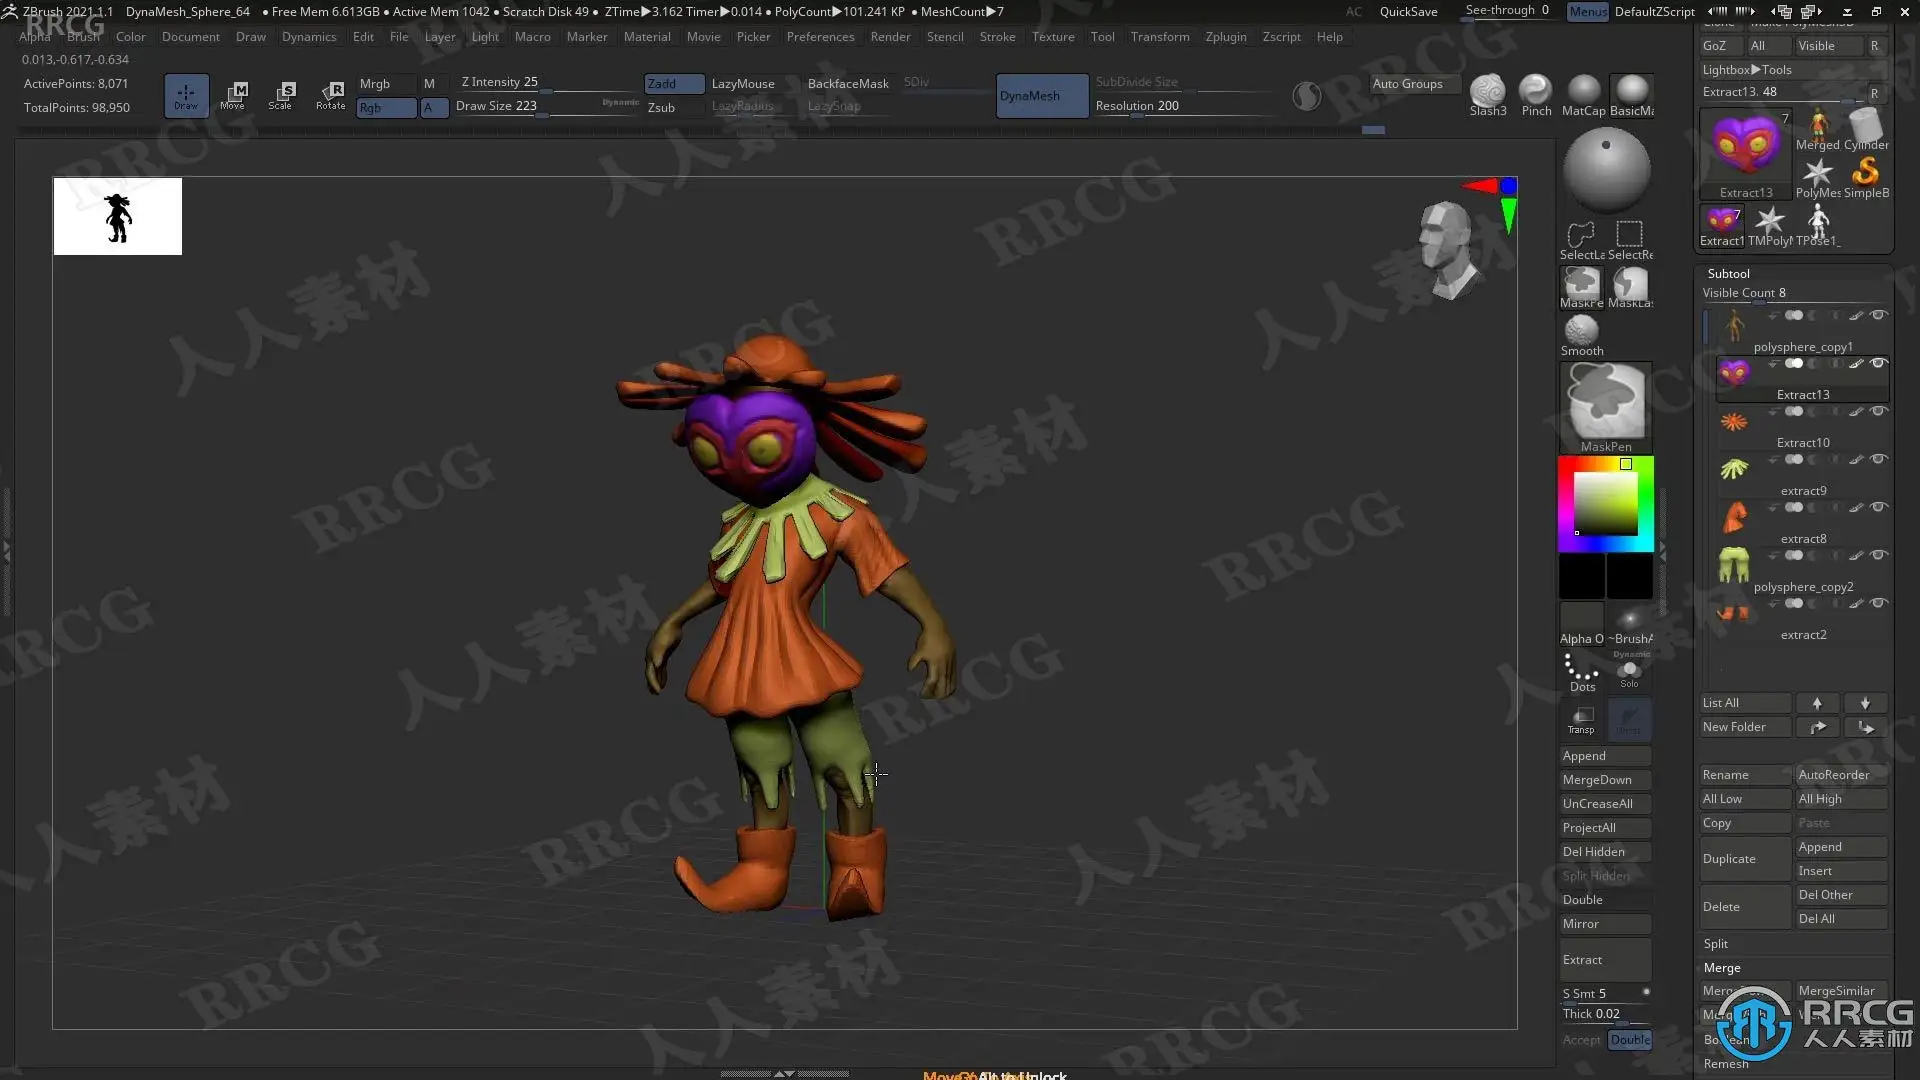Open the MatCap material sphere
The width and height of the screenshot is (1920, 1080).
click(1584, 96)
